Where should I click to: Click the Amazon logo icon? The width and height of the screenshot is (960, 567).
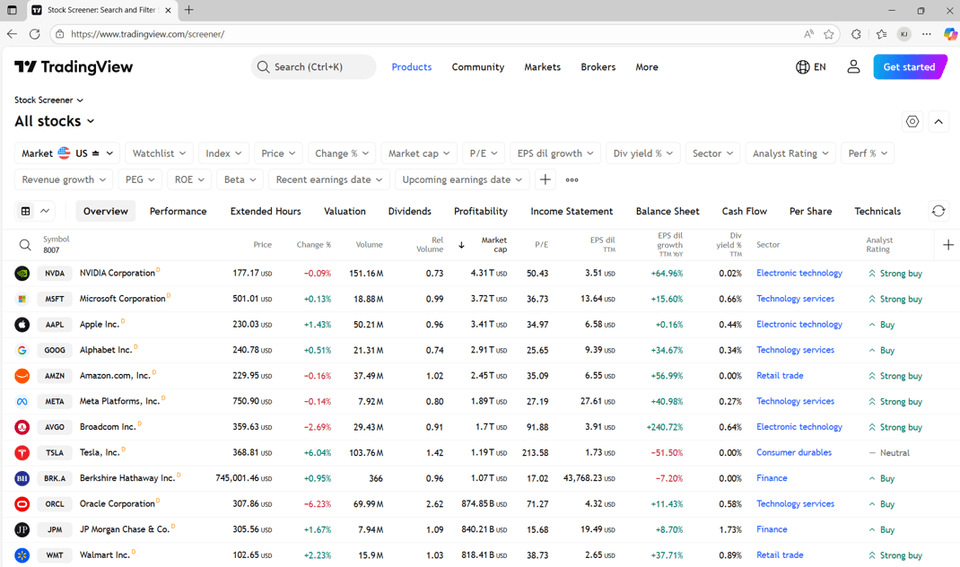(22, 376)
